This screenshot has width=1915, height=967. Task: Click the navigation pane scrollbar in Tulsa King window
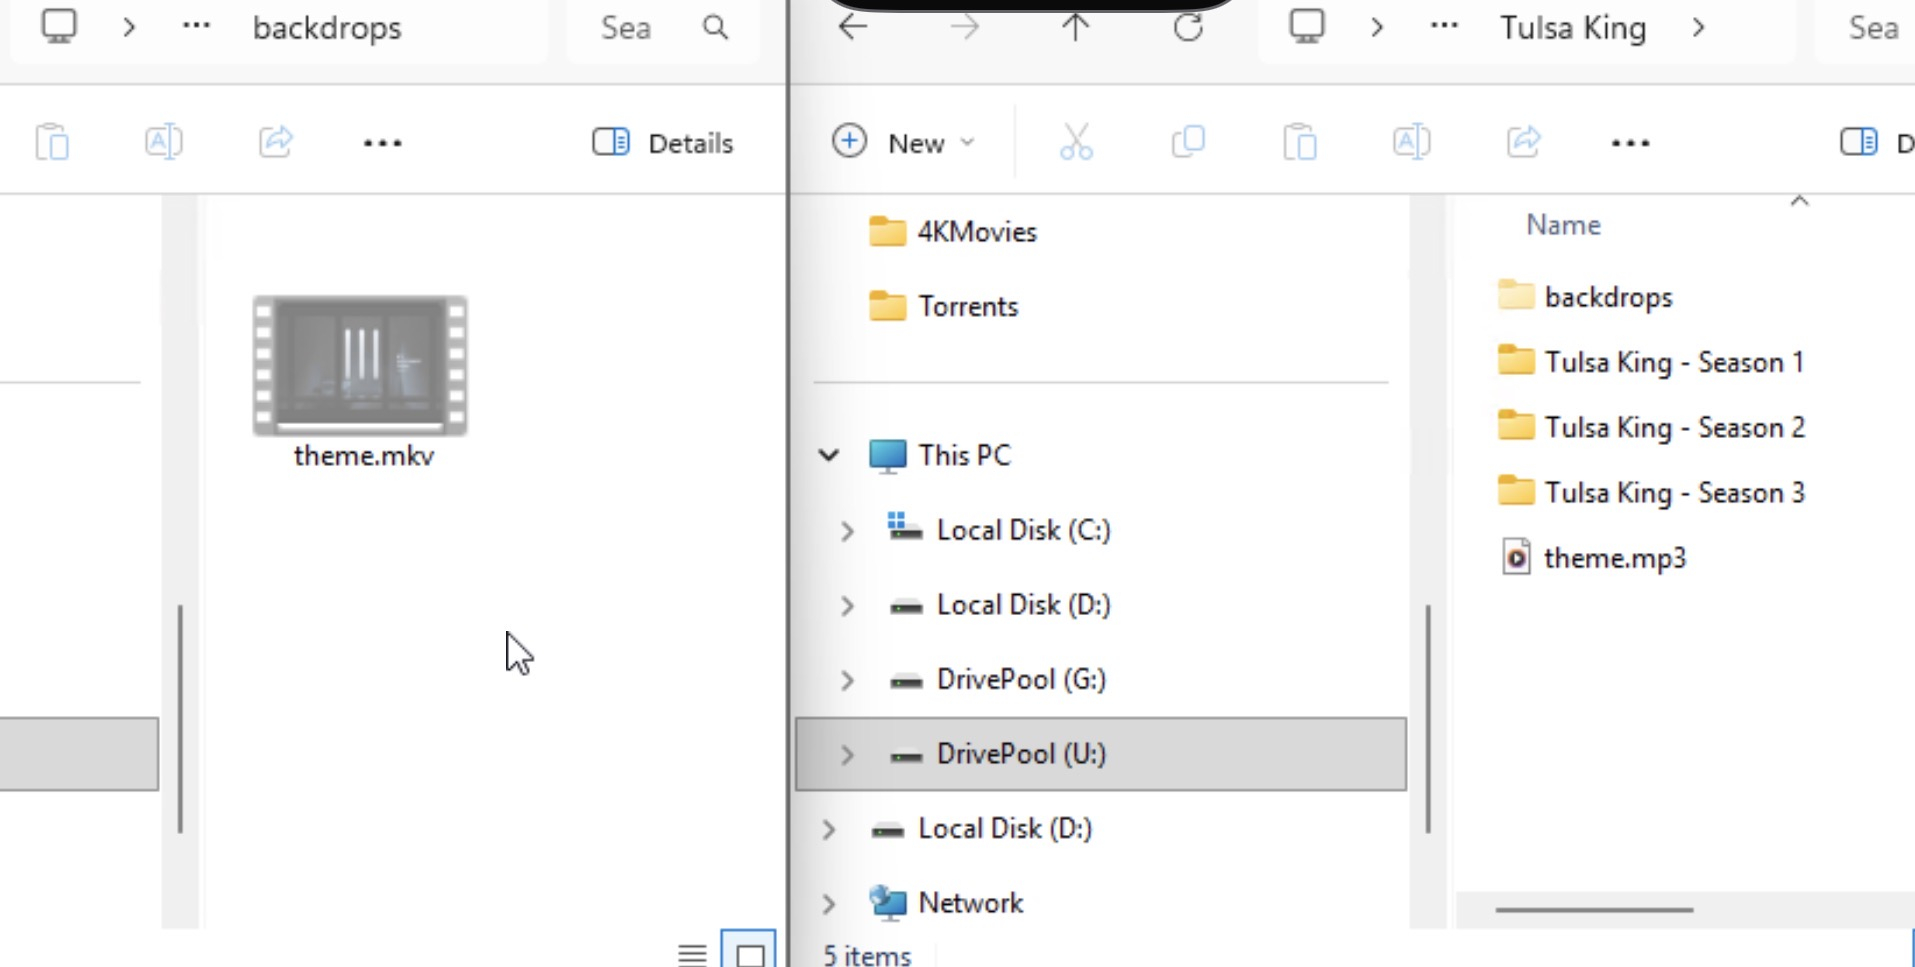point(1427,719)
